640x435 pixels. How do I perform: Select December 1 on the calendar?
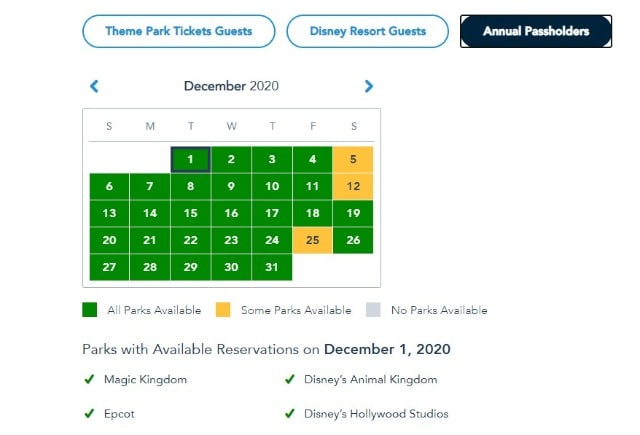(191, 160)
